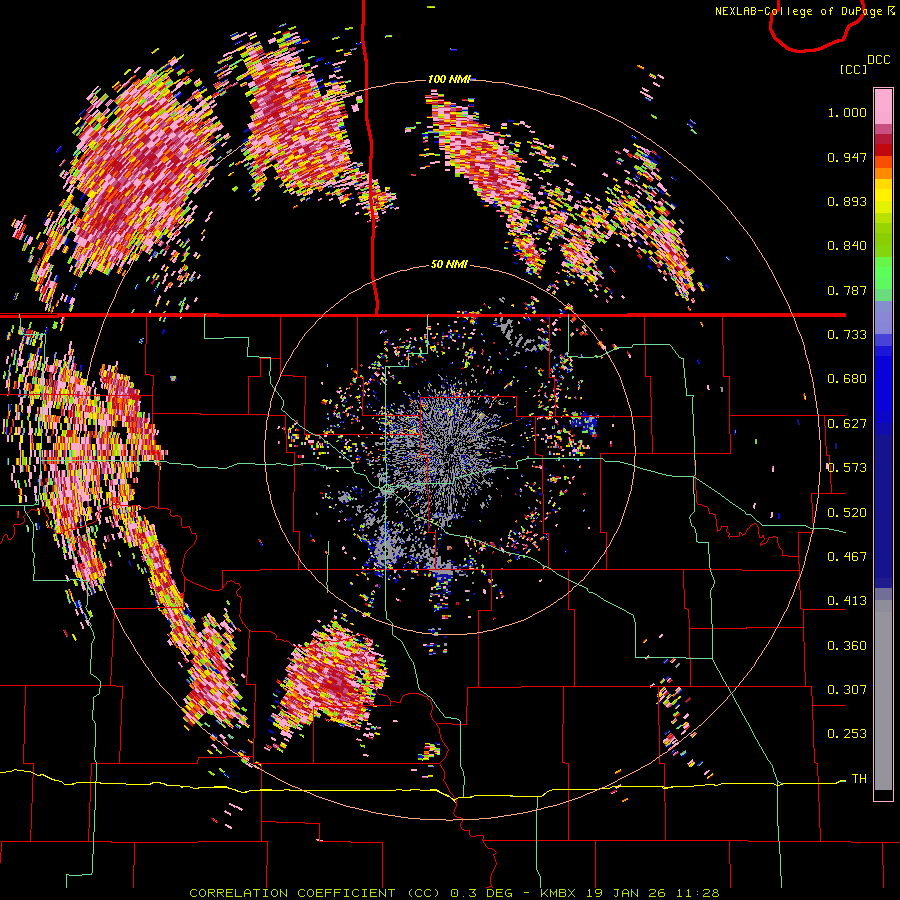This screenshot has width=900, height=900.
Task: Click the yellow band of color bar
Action: point(883,197)
